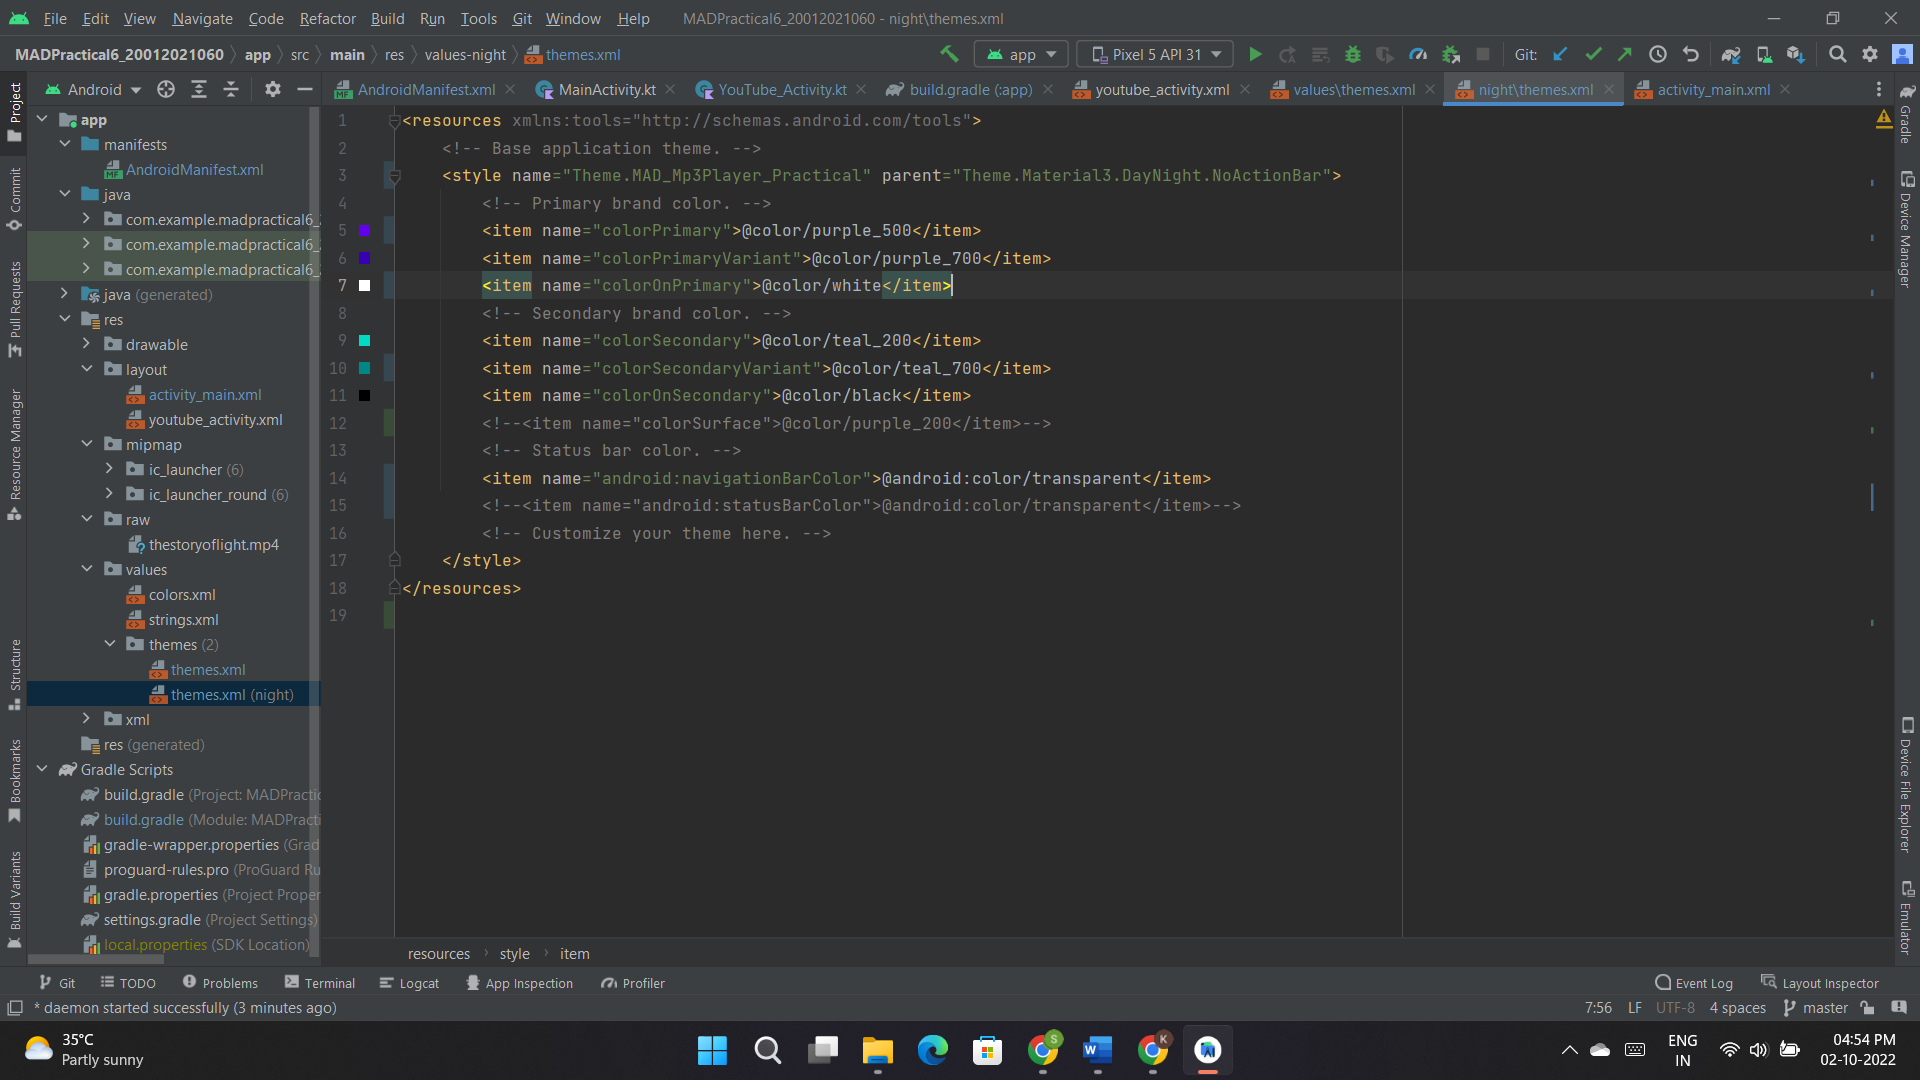Debug the app
This screenshot has height=1080, width=1920.
[x=1353, y=54]
